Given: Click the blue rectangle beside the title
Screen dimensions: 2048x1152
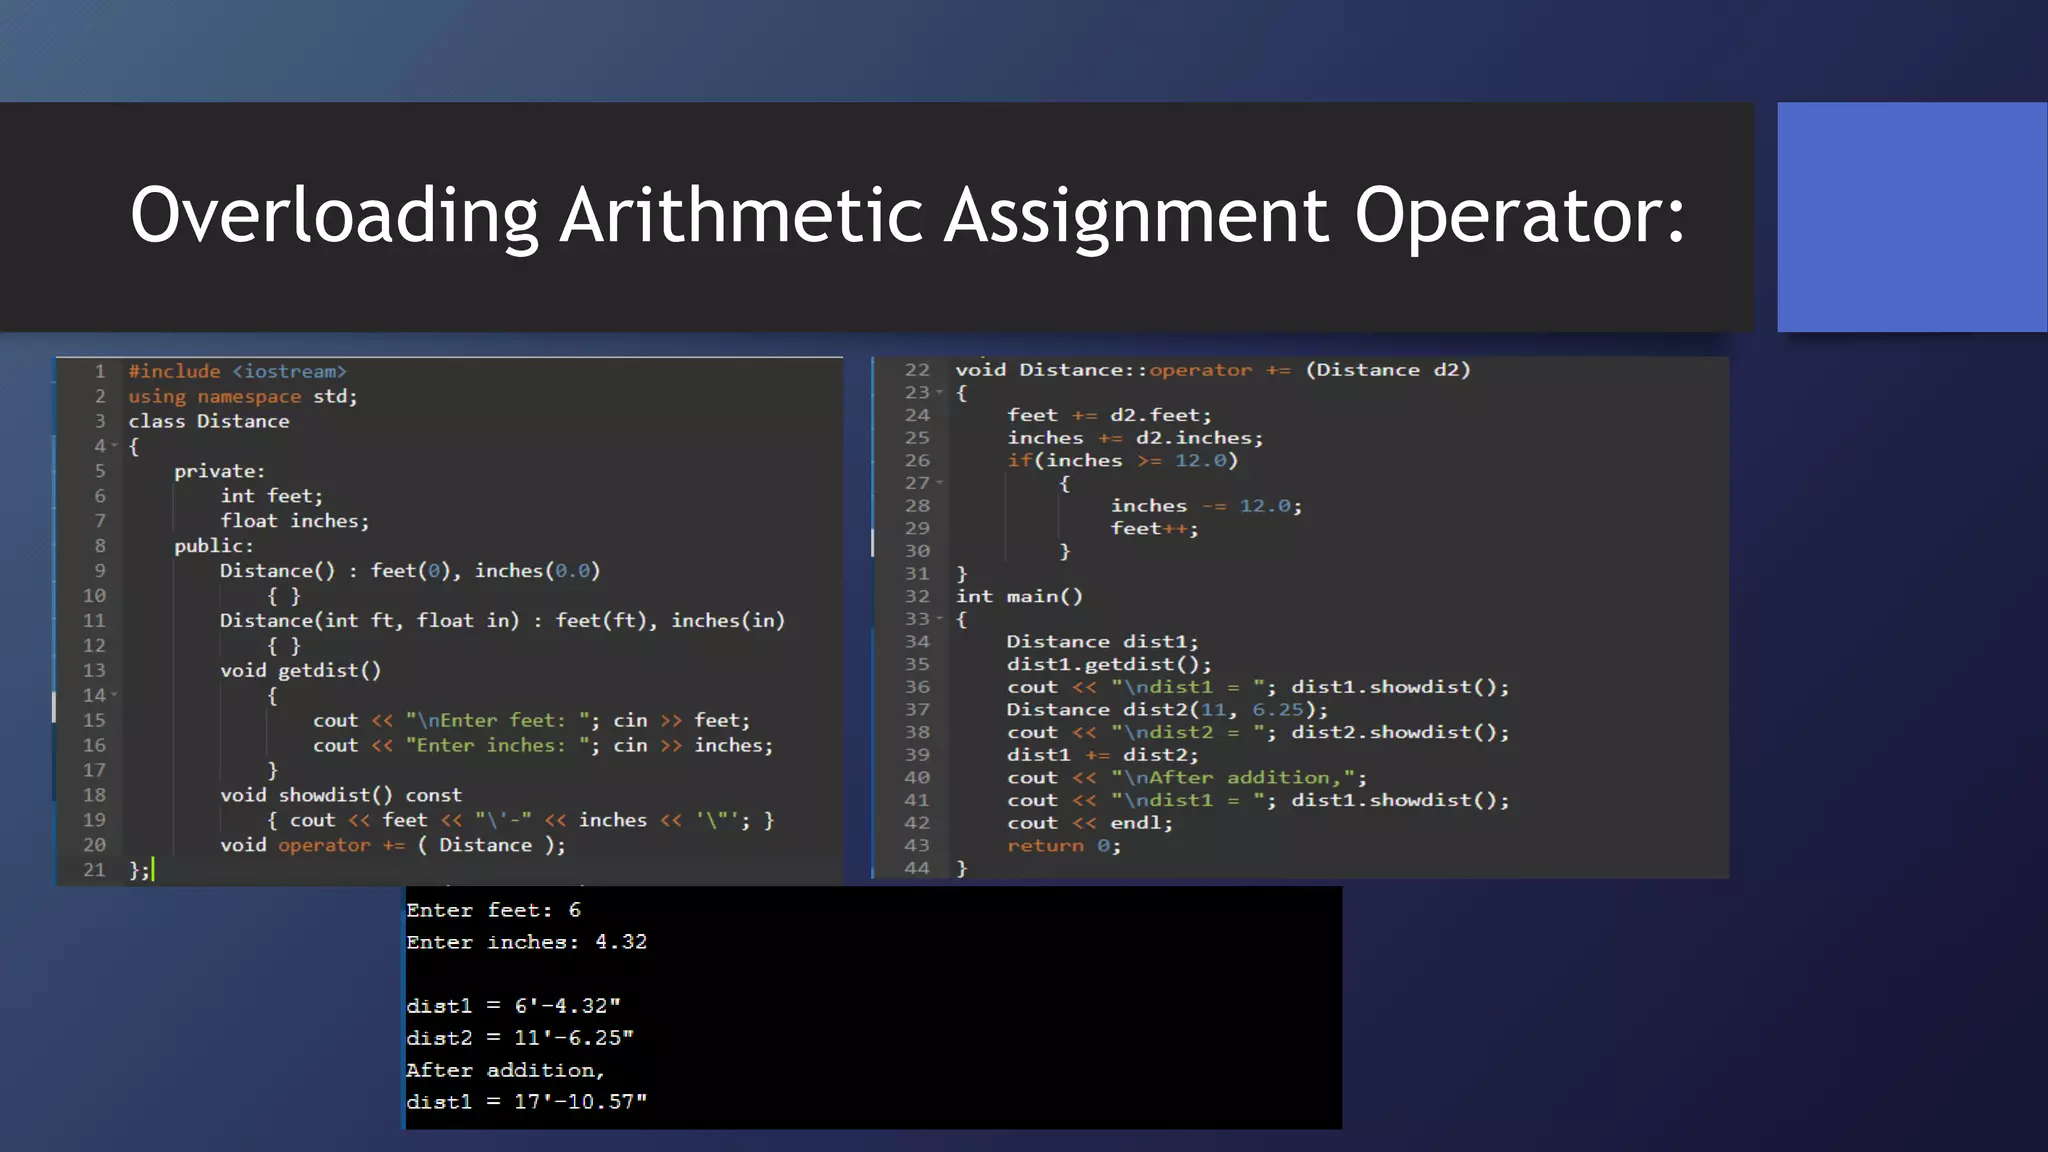Looking at the screenshot, I should 1911,217.
